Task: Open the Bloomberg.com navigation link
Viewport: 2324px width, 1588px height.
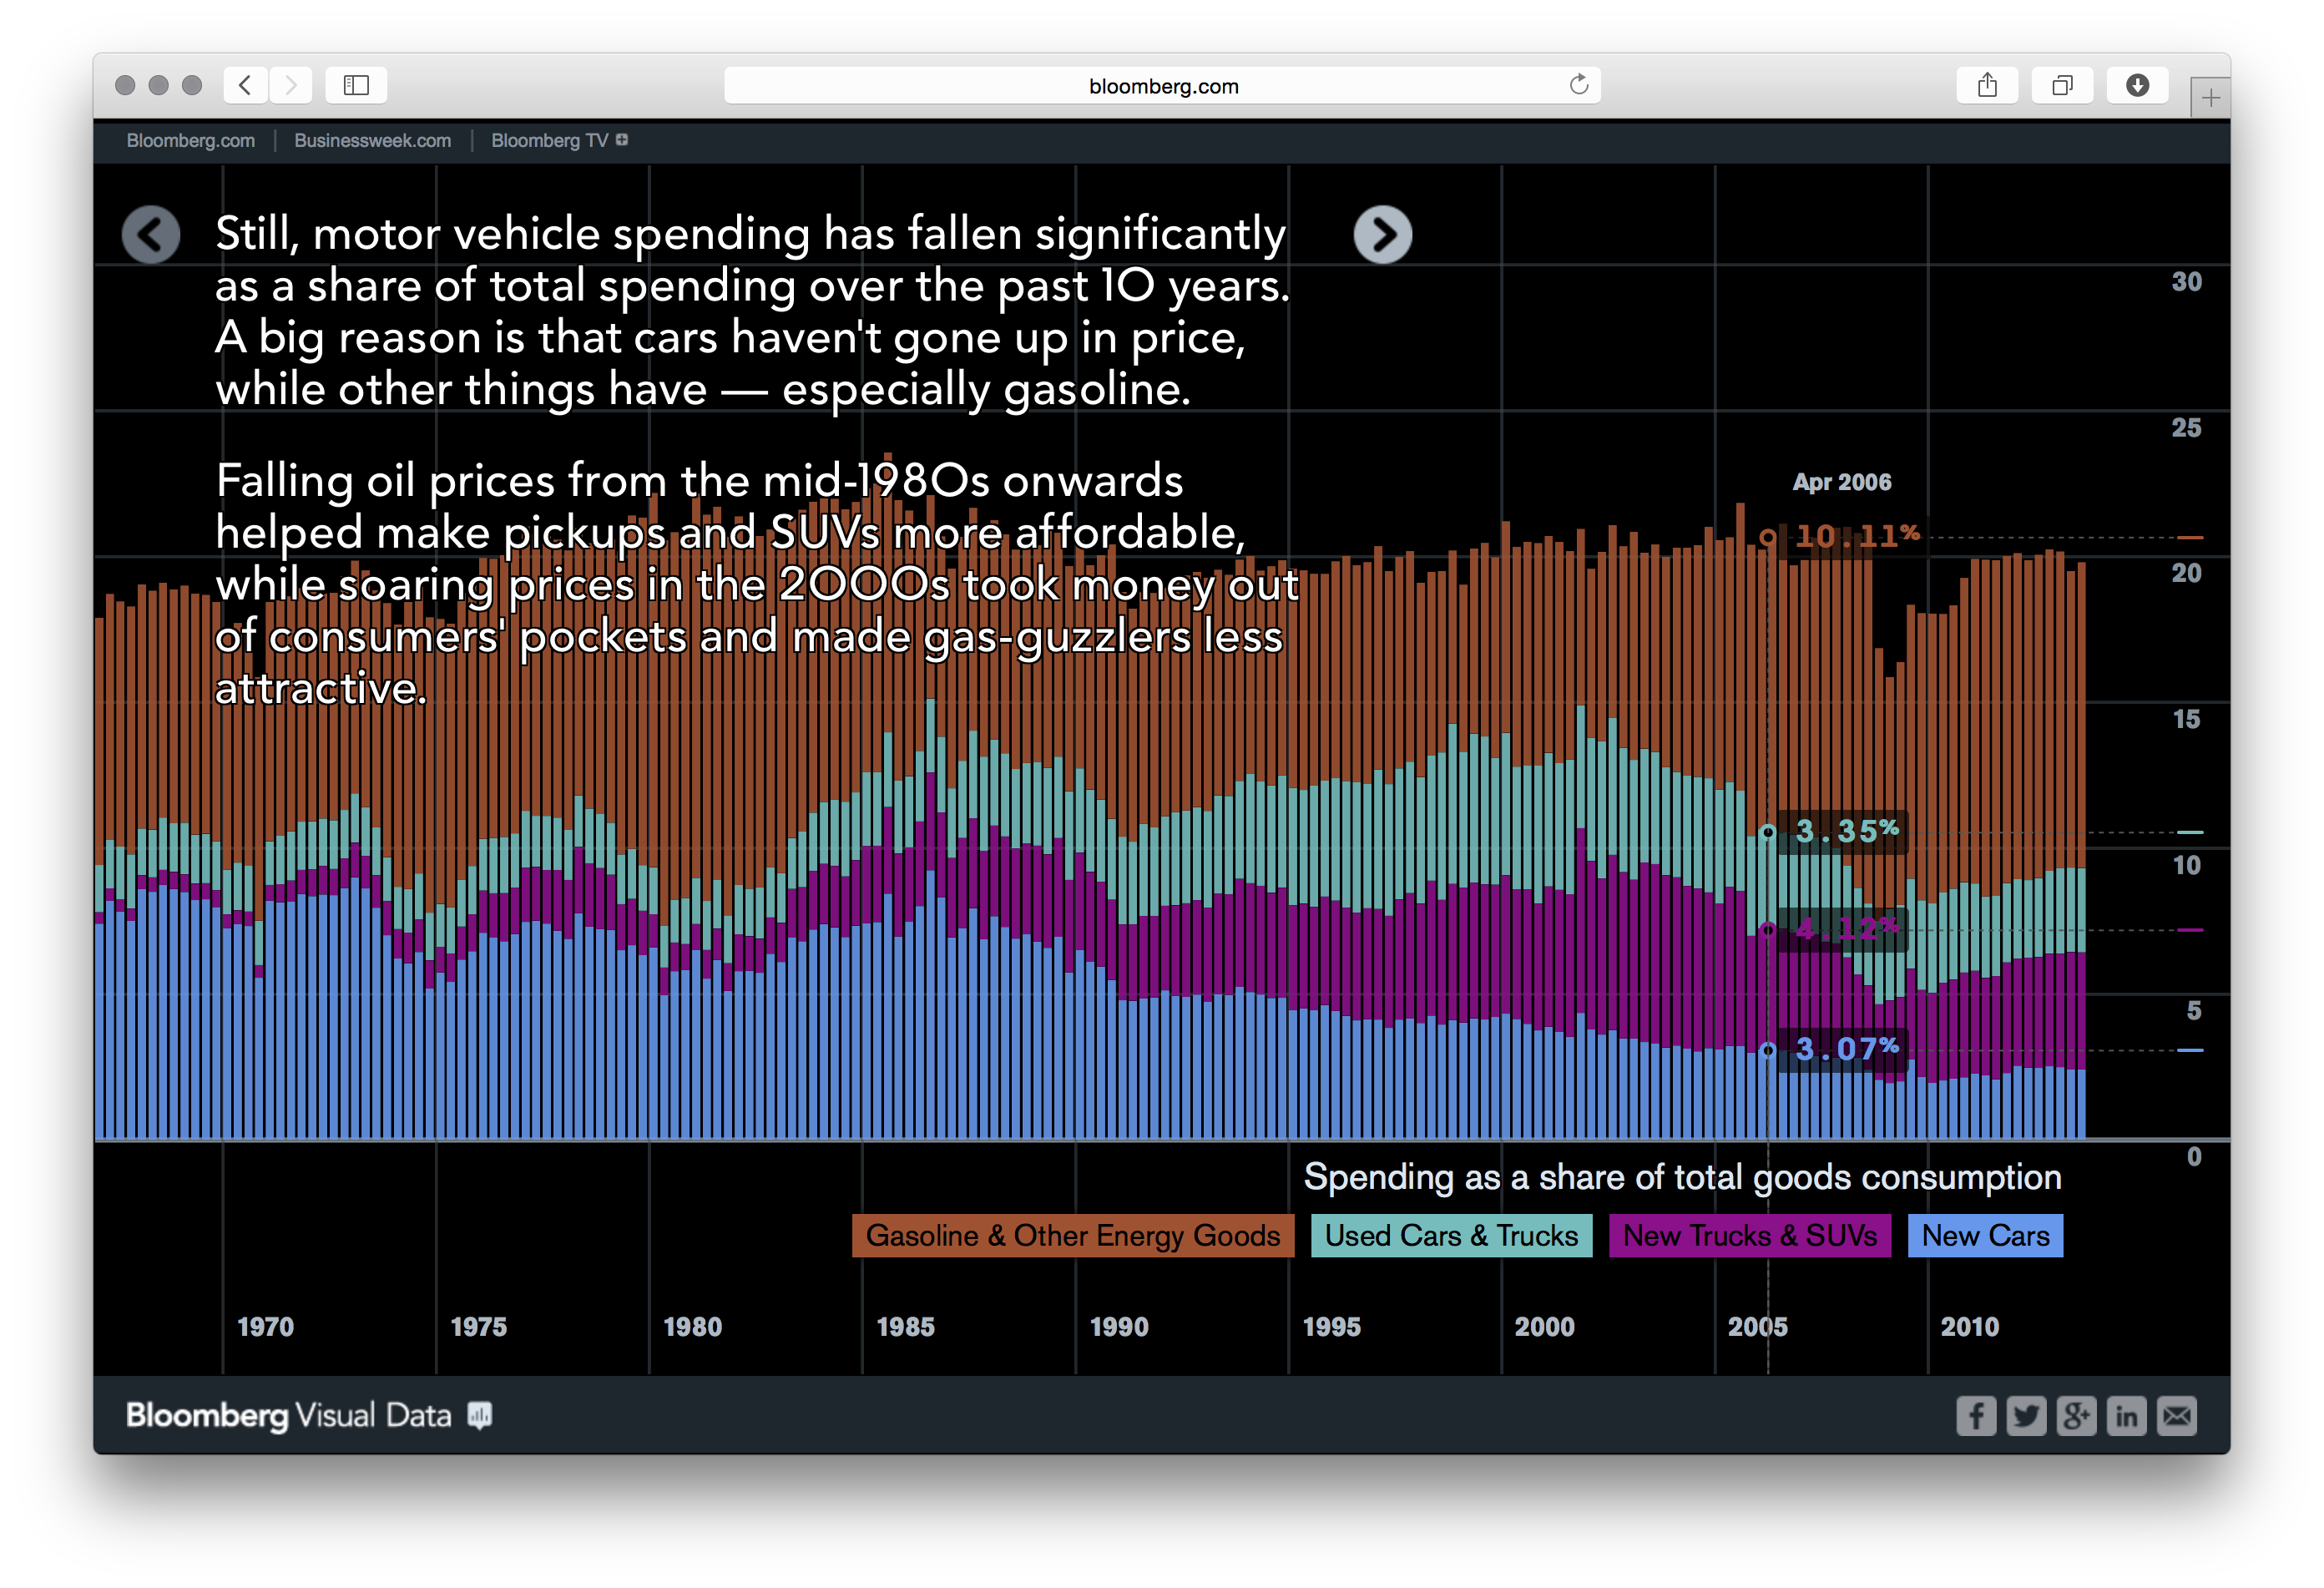Action: click(190, 140)
